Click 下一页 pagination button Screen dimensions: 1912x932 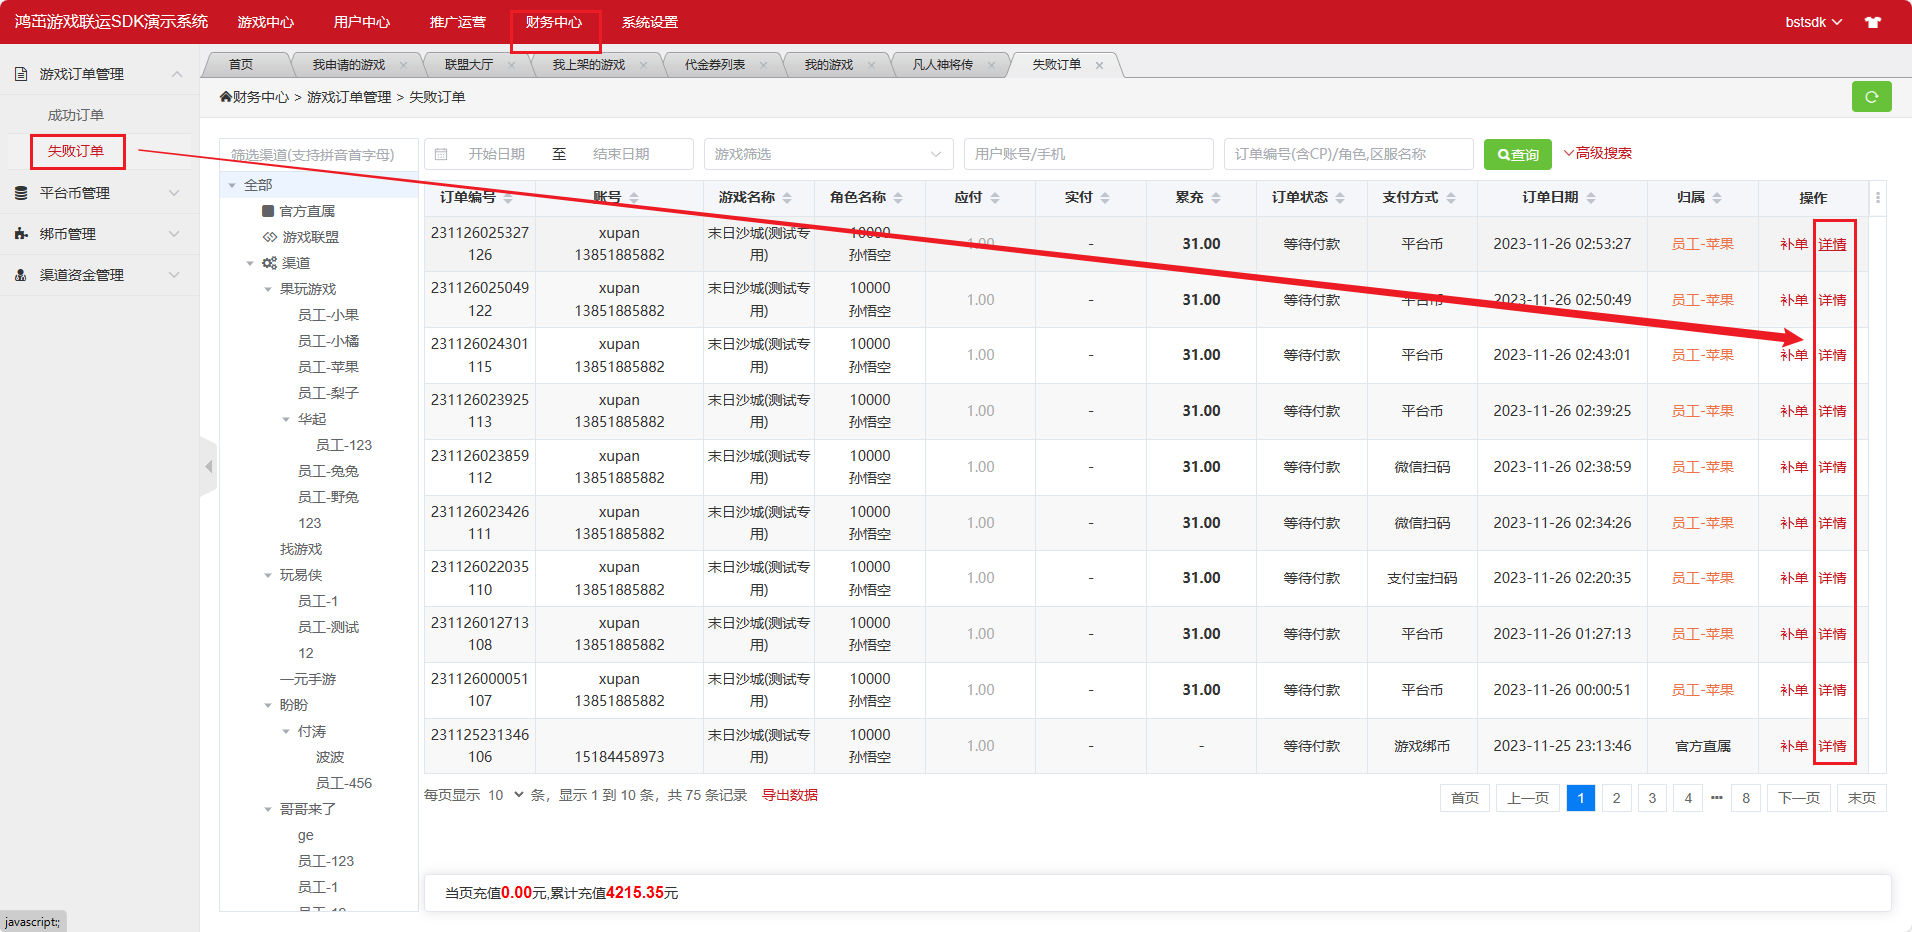1799,798
